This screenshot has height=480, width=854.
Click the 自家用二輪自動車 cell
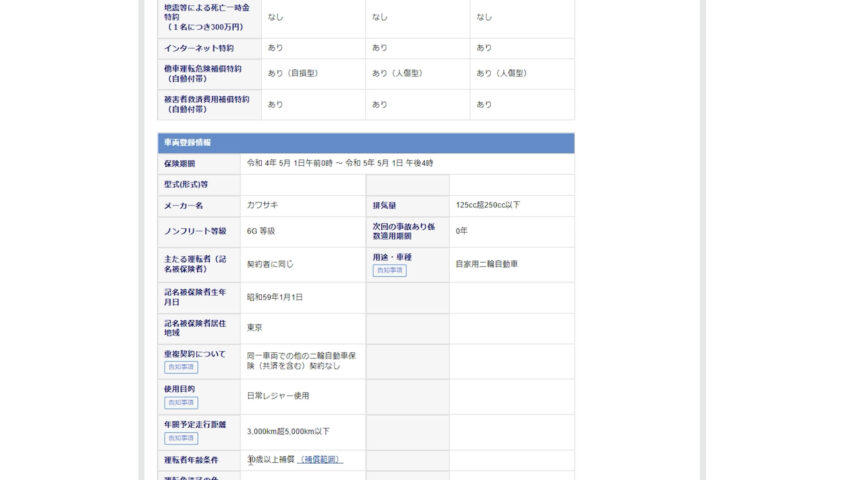click(486, 264)
